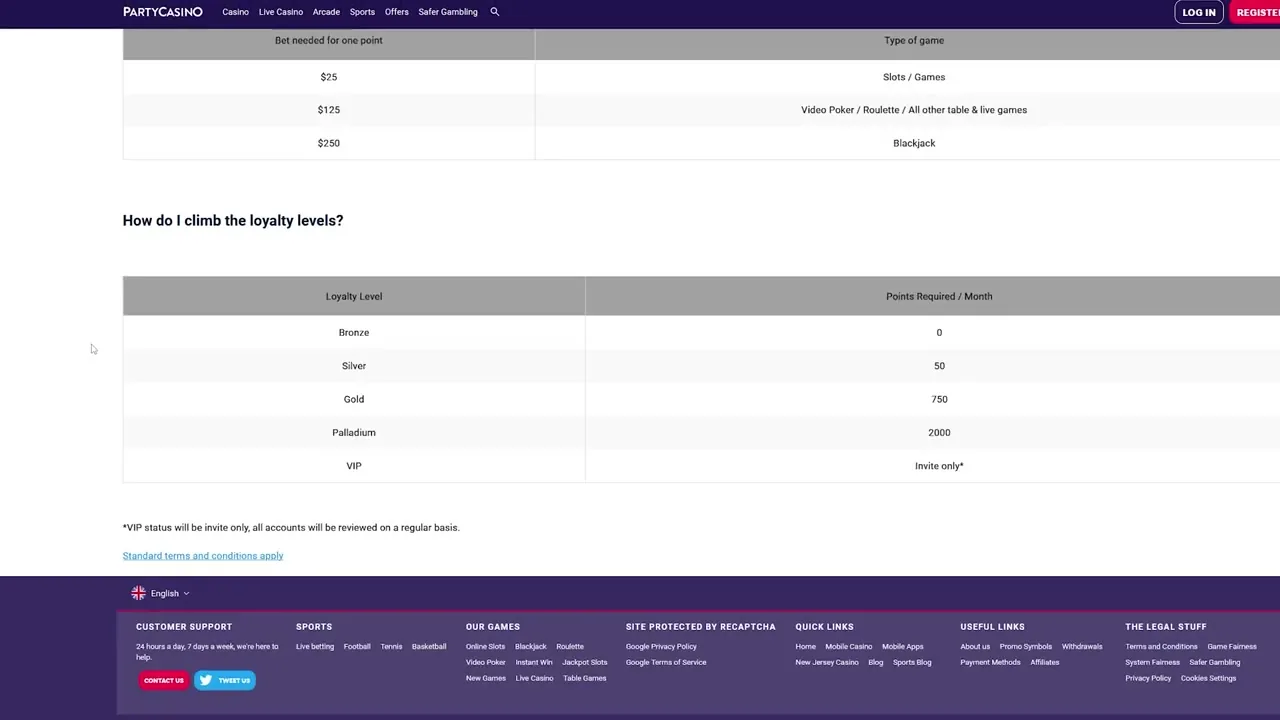1280x720 pixels.
Task: Open the Live Casino menu
Action: 281,12
